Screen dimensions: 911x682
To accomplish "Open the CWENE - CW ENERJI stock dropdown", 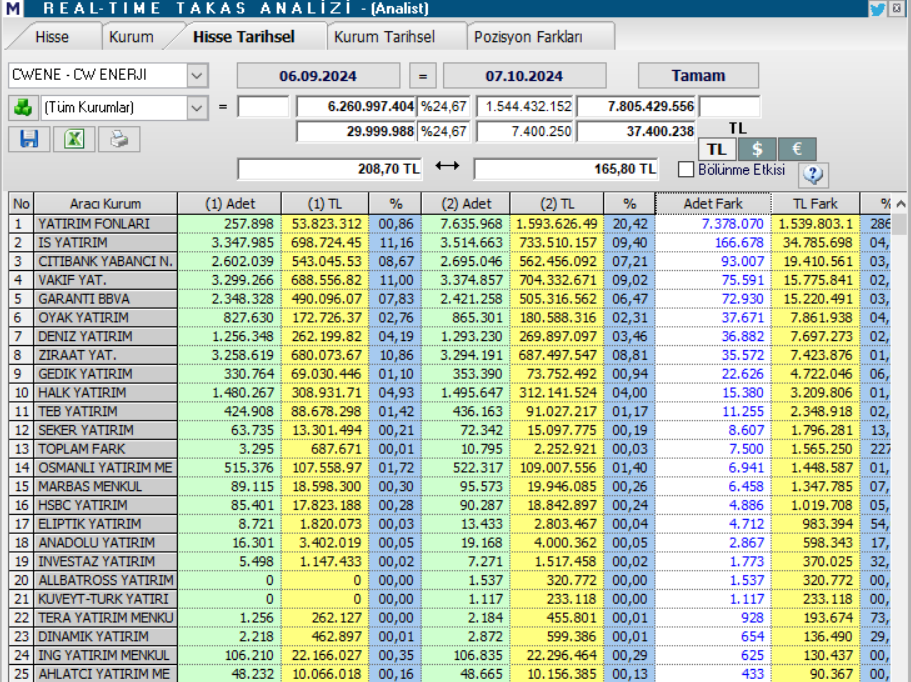I will tap(197, 75).
